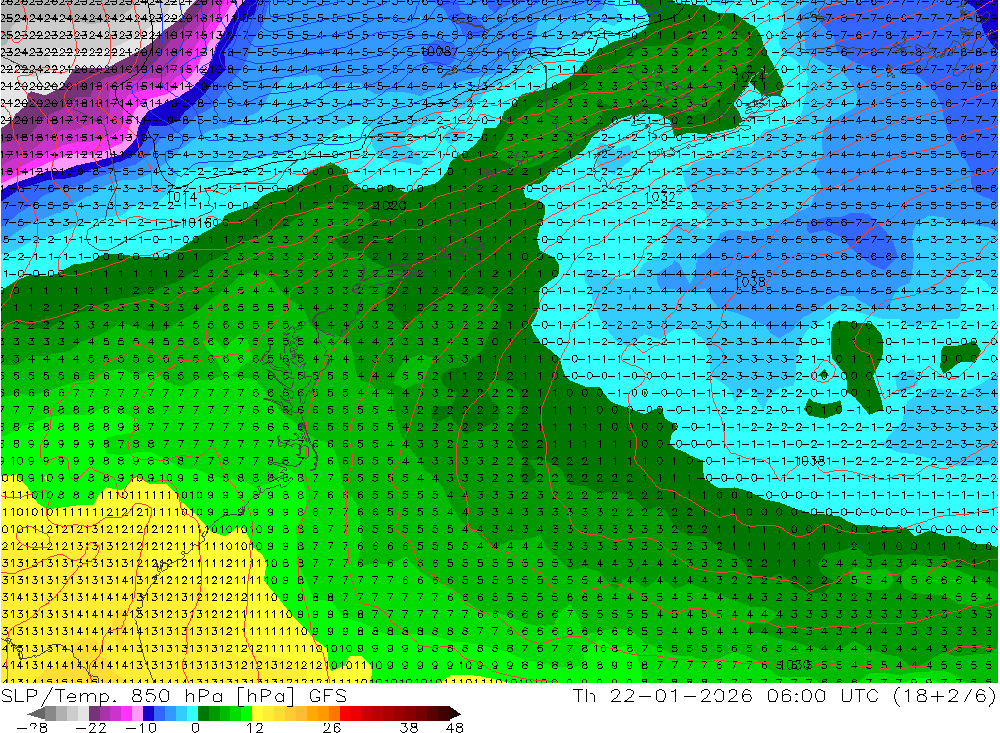Click the dark purple swatch on the legend

click(94, 714)
